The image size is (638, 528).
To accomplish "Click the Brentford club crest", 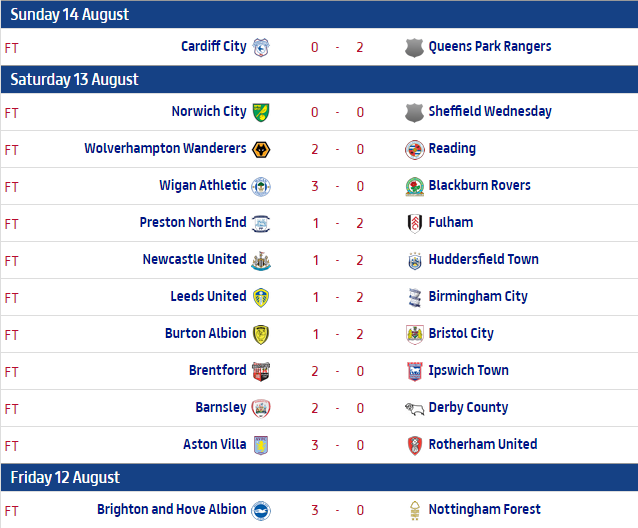I will tap(261, 371).
